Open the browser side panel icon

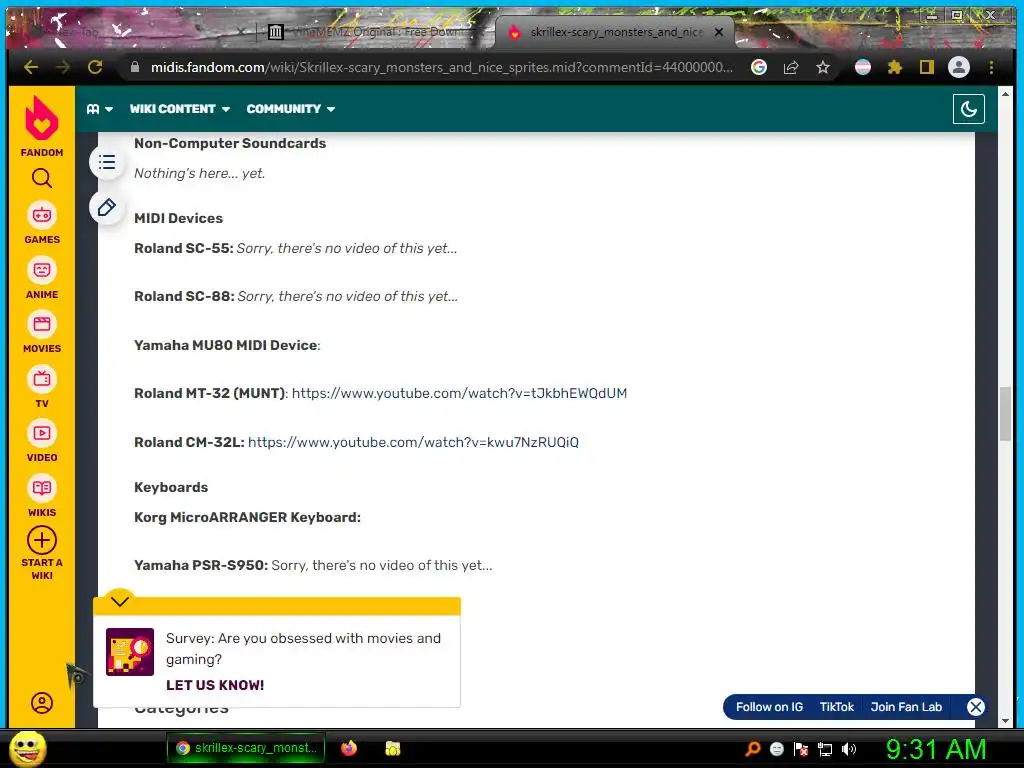[x=927, y=67]
